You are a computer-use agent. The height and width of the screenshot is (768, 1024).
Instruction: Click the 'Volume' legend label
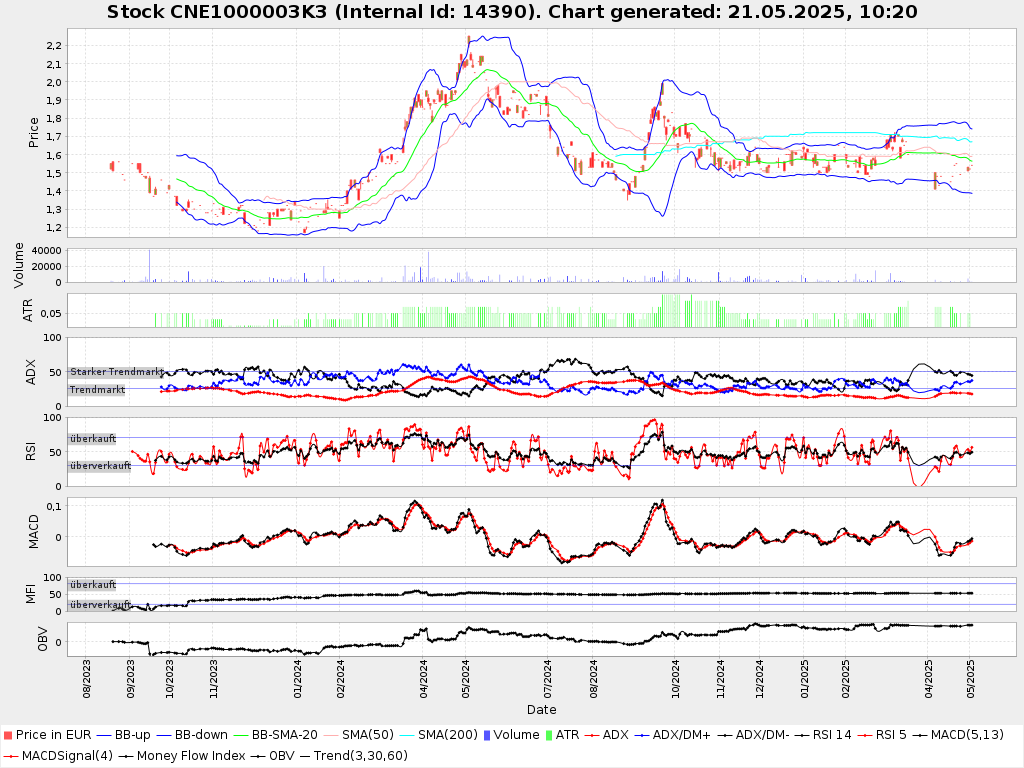pyautogui.click(x=517, y=735)
